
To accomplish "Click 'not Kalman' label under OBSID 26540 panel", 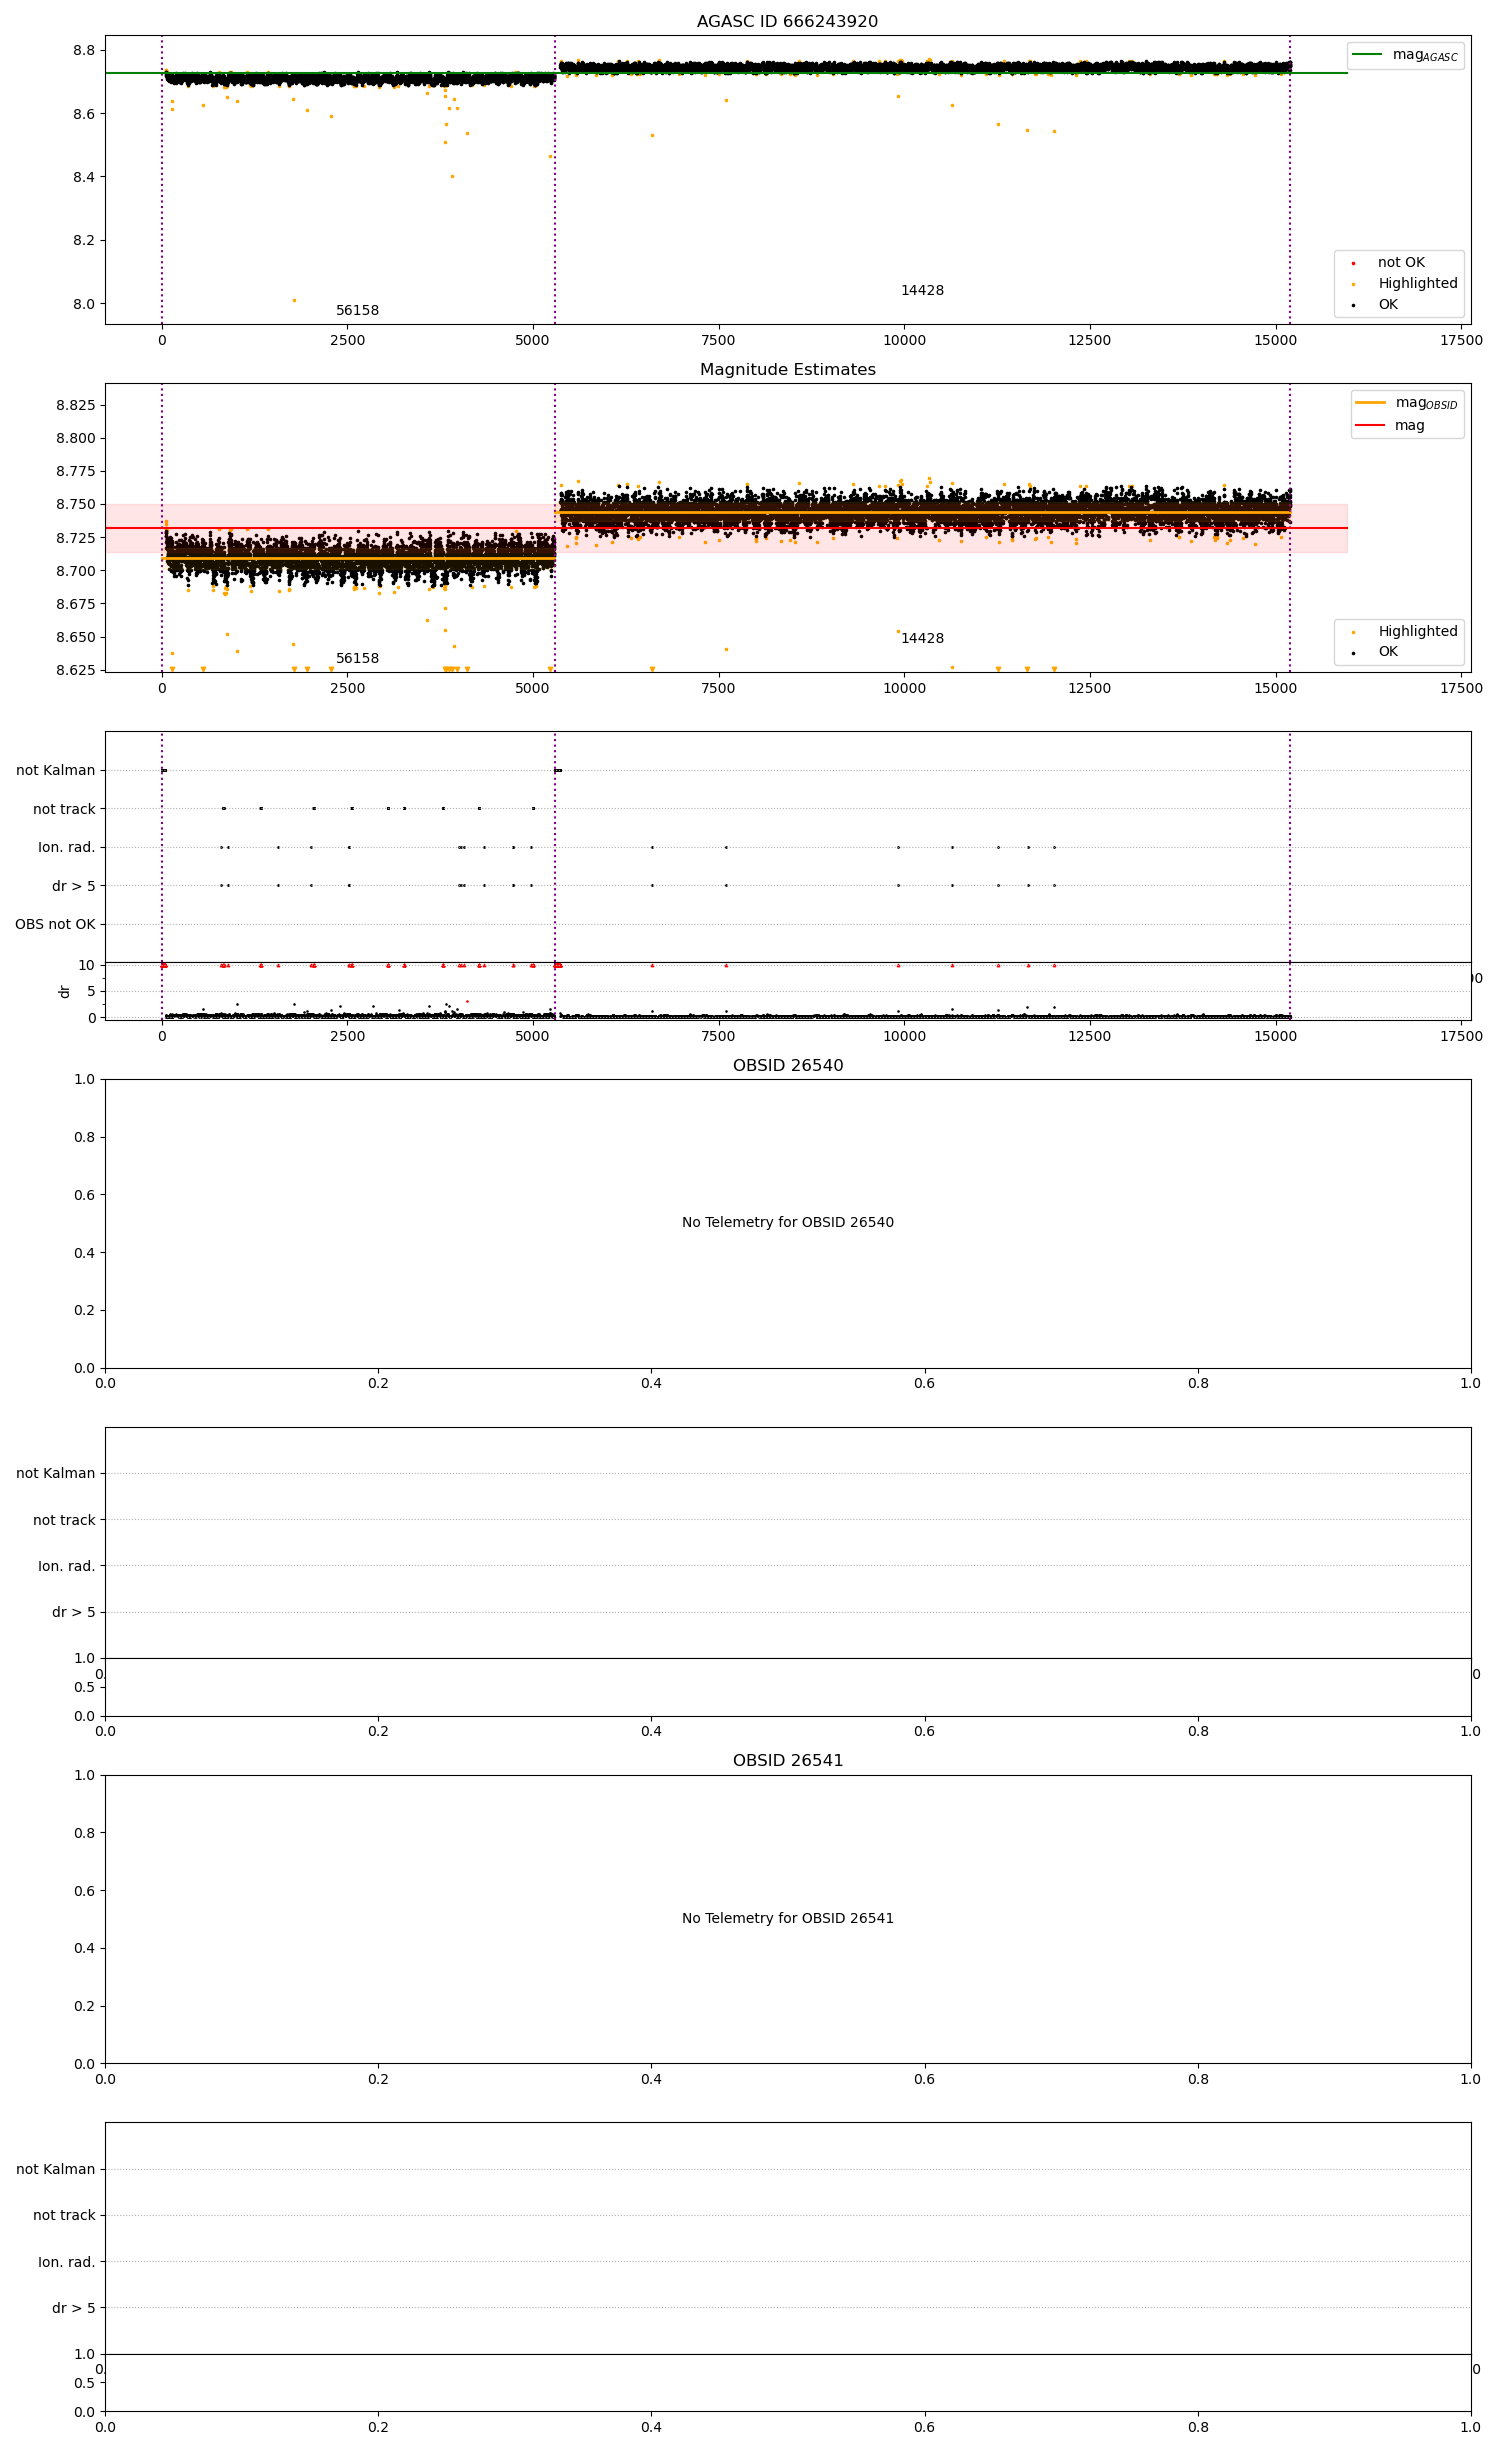I will pyautogui.click(x=55, y=1474).
